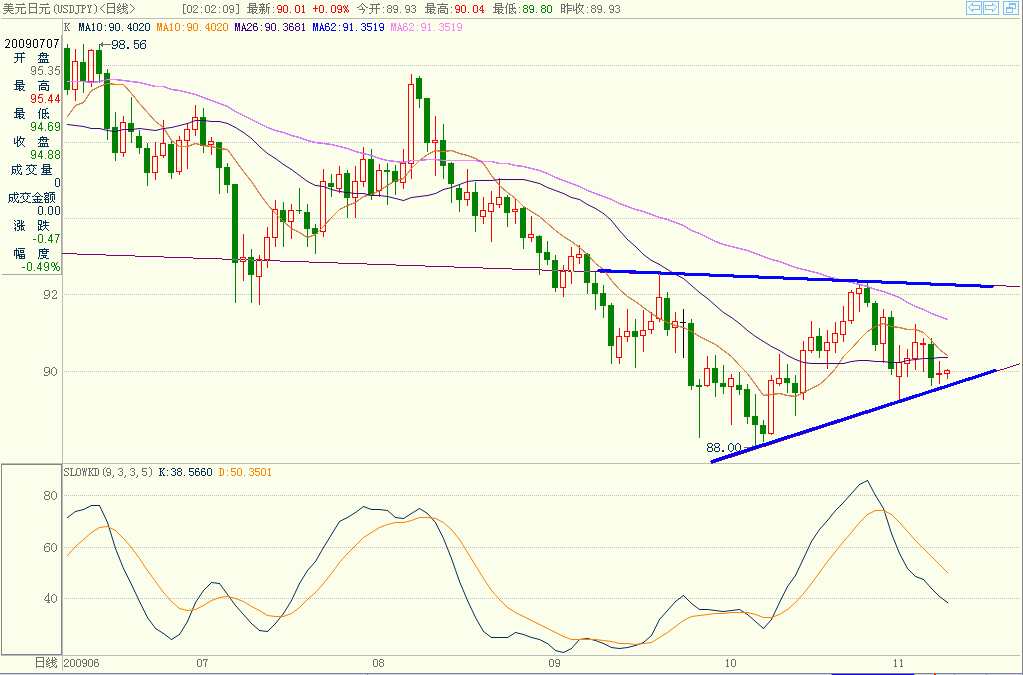Click the 90 price axis label

pos(50,372)
